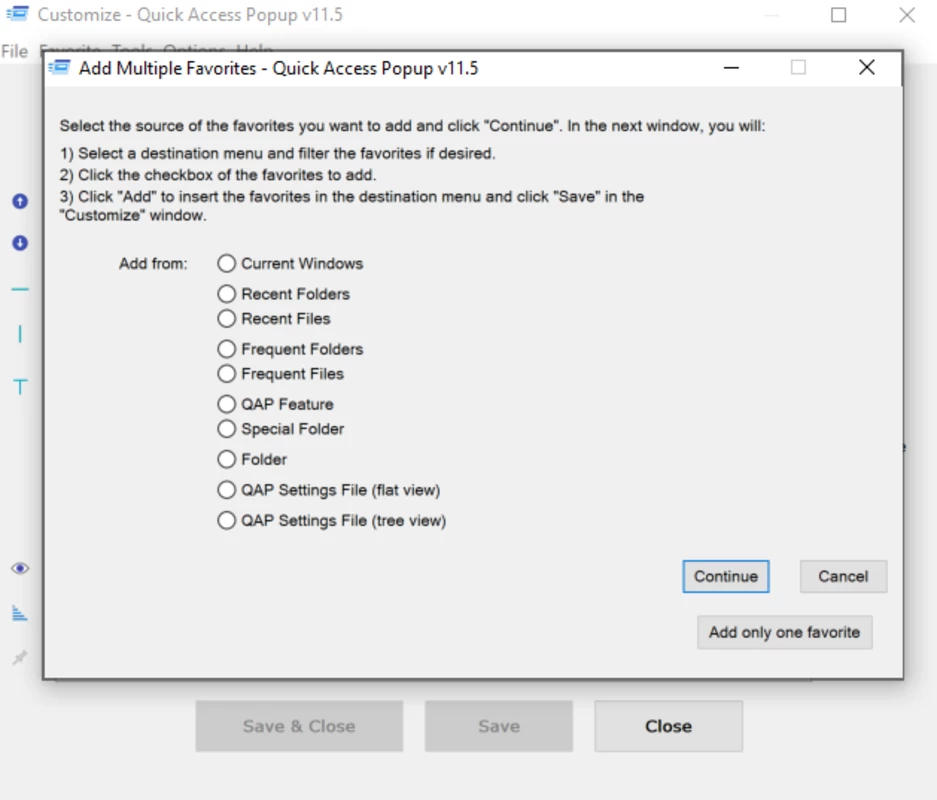The height and width of the screenshot is (800, 937).
Task: Click the add separator line icon
Action: 20,290
